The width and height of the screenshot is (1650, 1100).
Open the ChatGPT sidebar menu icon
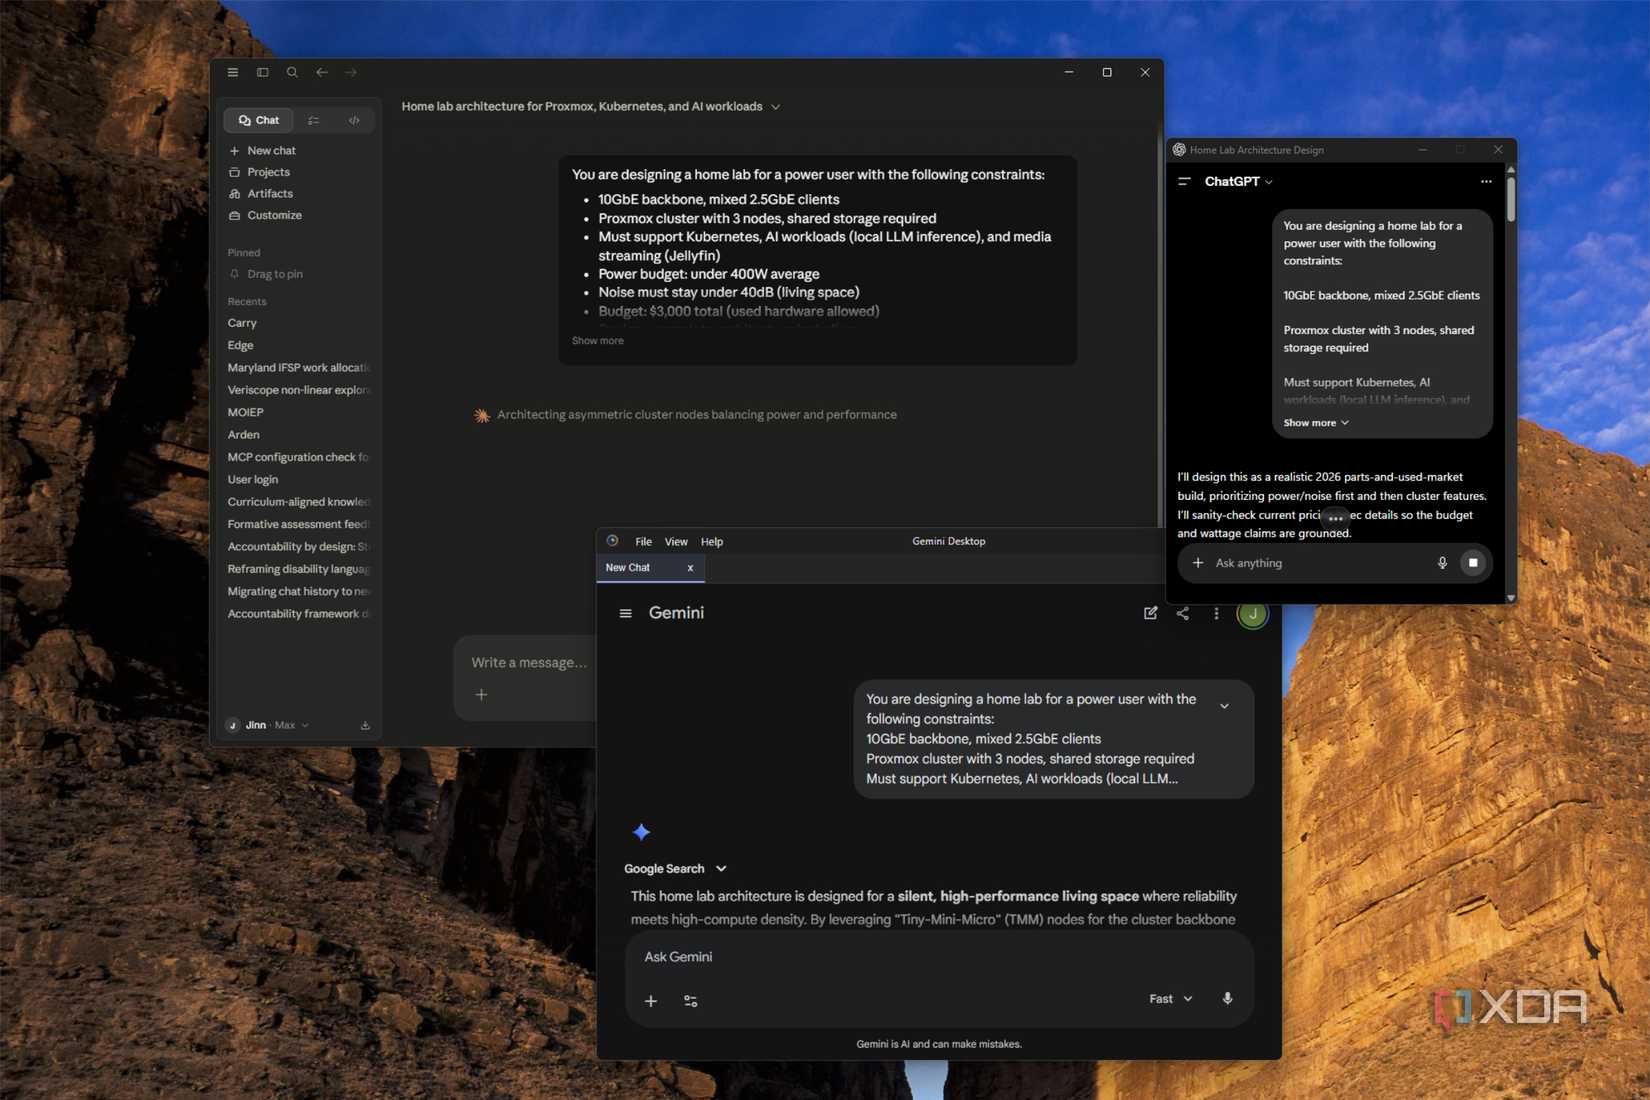1184,182
